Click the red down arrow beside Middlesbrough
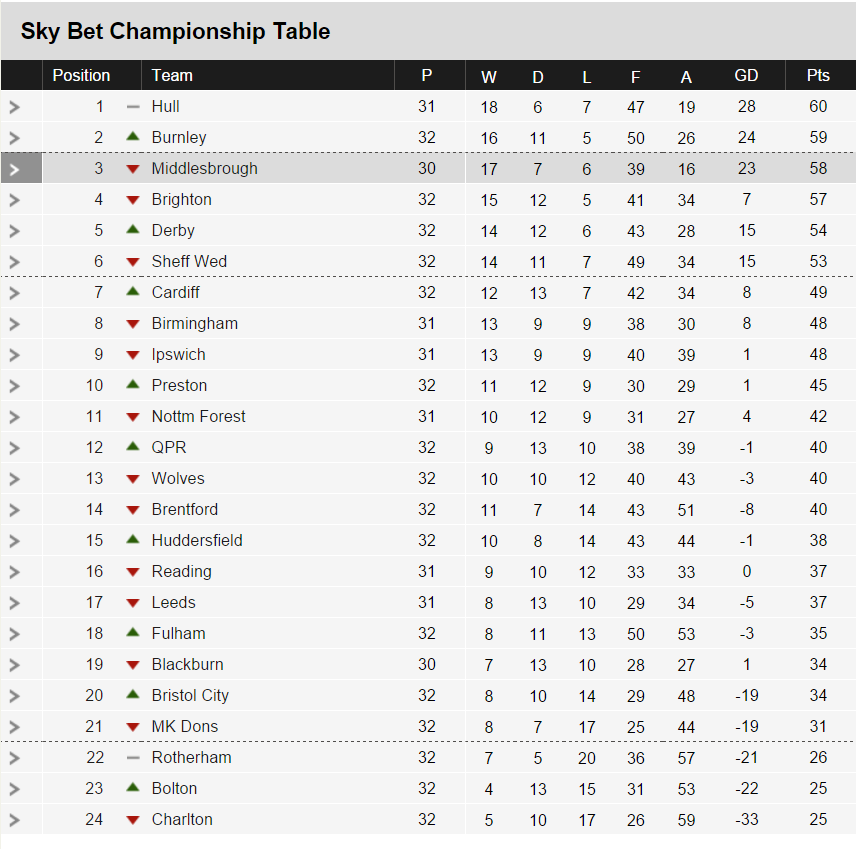856x849 pixels. (132, 169)
